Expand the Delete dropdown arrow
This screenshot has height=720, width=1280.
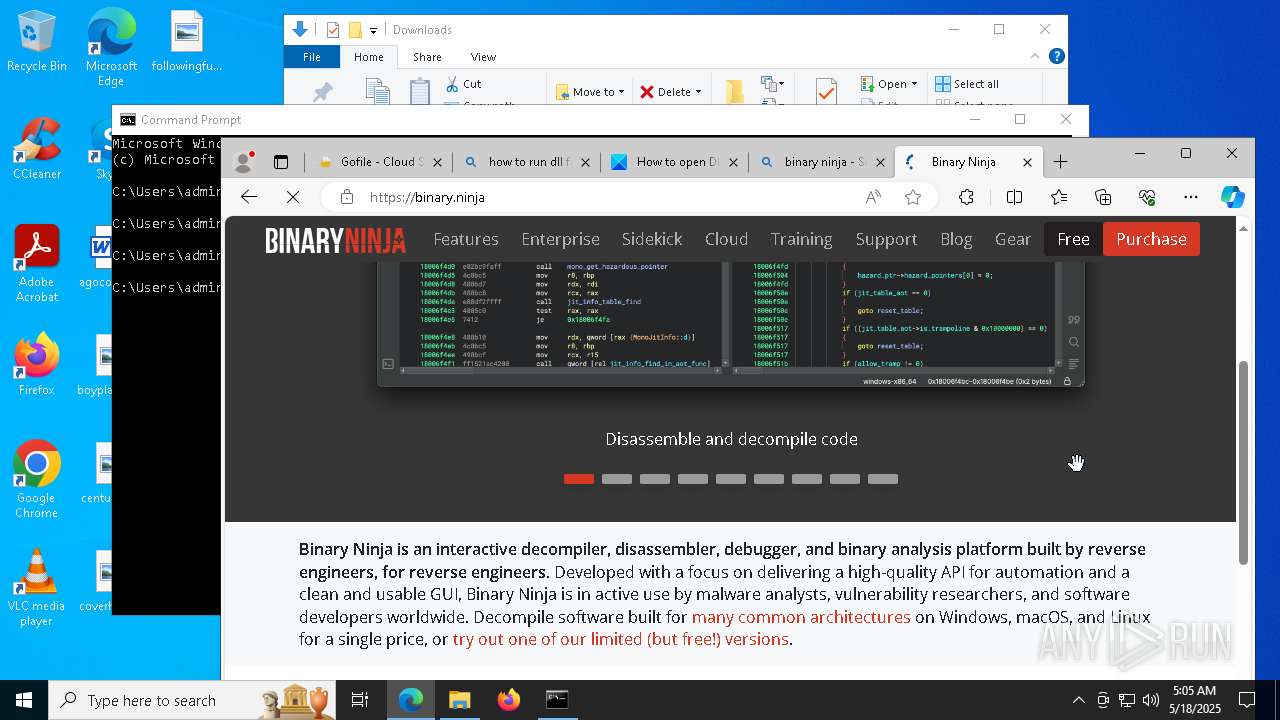(x=698, y=92)
